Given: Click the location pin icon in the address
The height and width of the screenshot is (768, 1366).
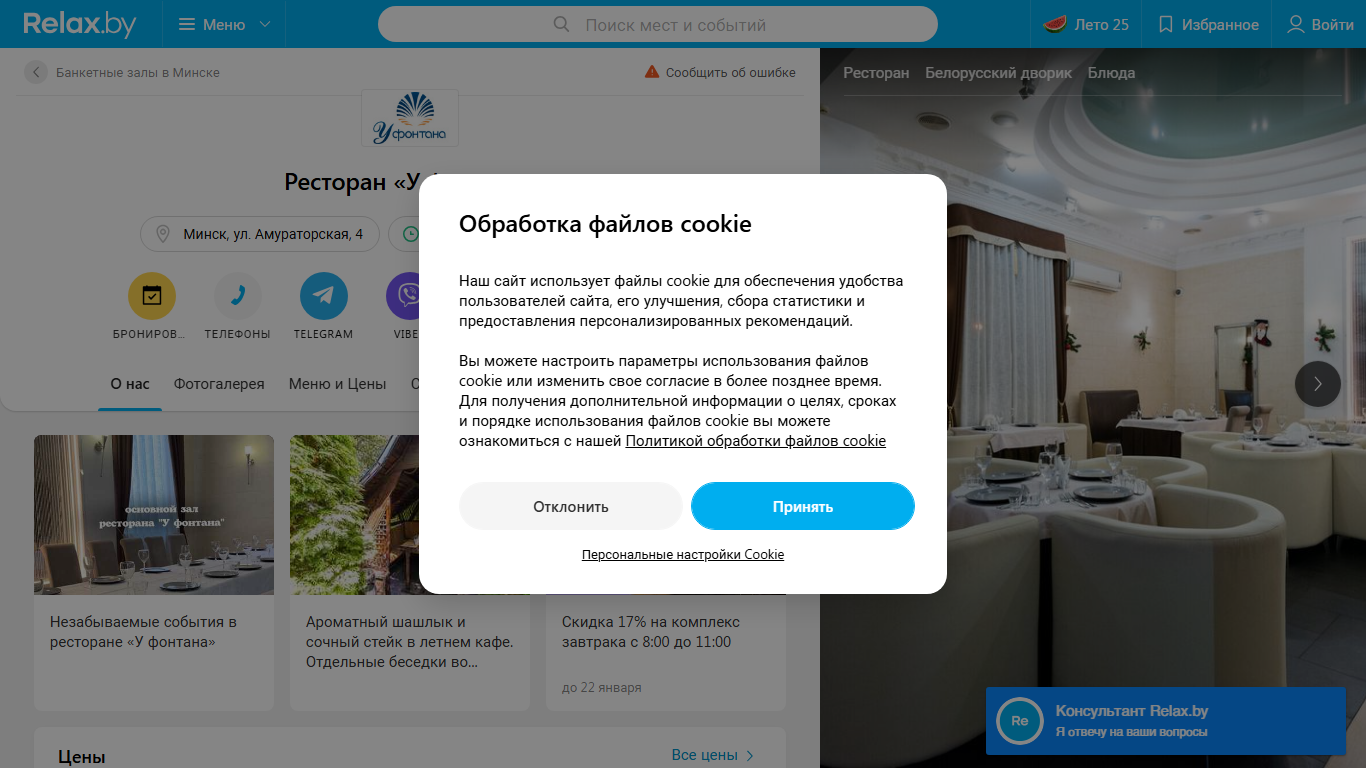Looking at the screenshot, I should (x=163, y=234).
